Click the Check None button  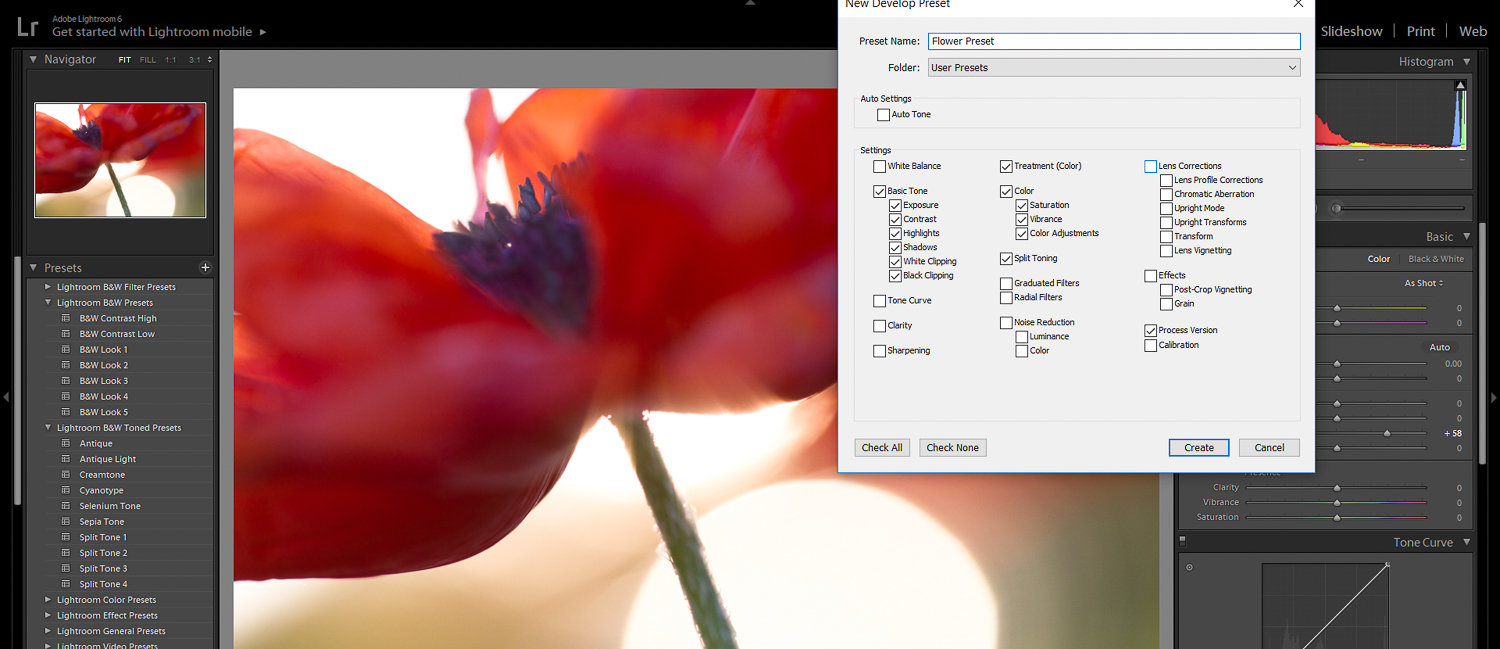[953, 448]
